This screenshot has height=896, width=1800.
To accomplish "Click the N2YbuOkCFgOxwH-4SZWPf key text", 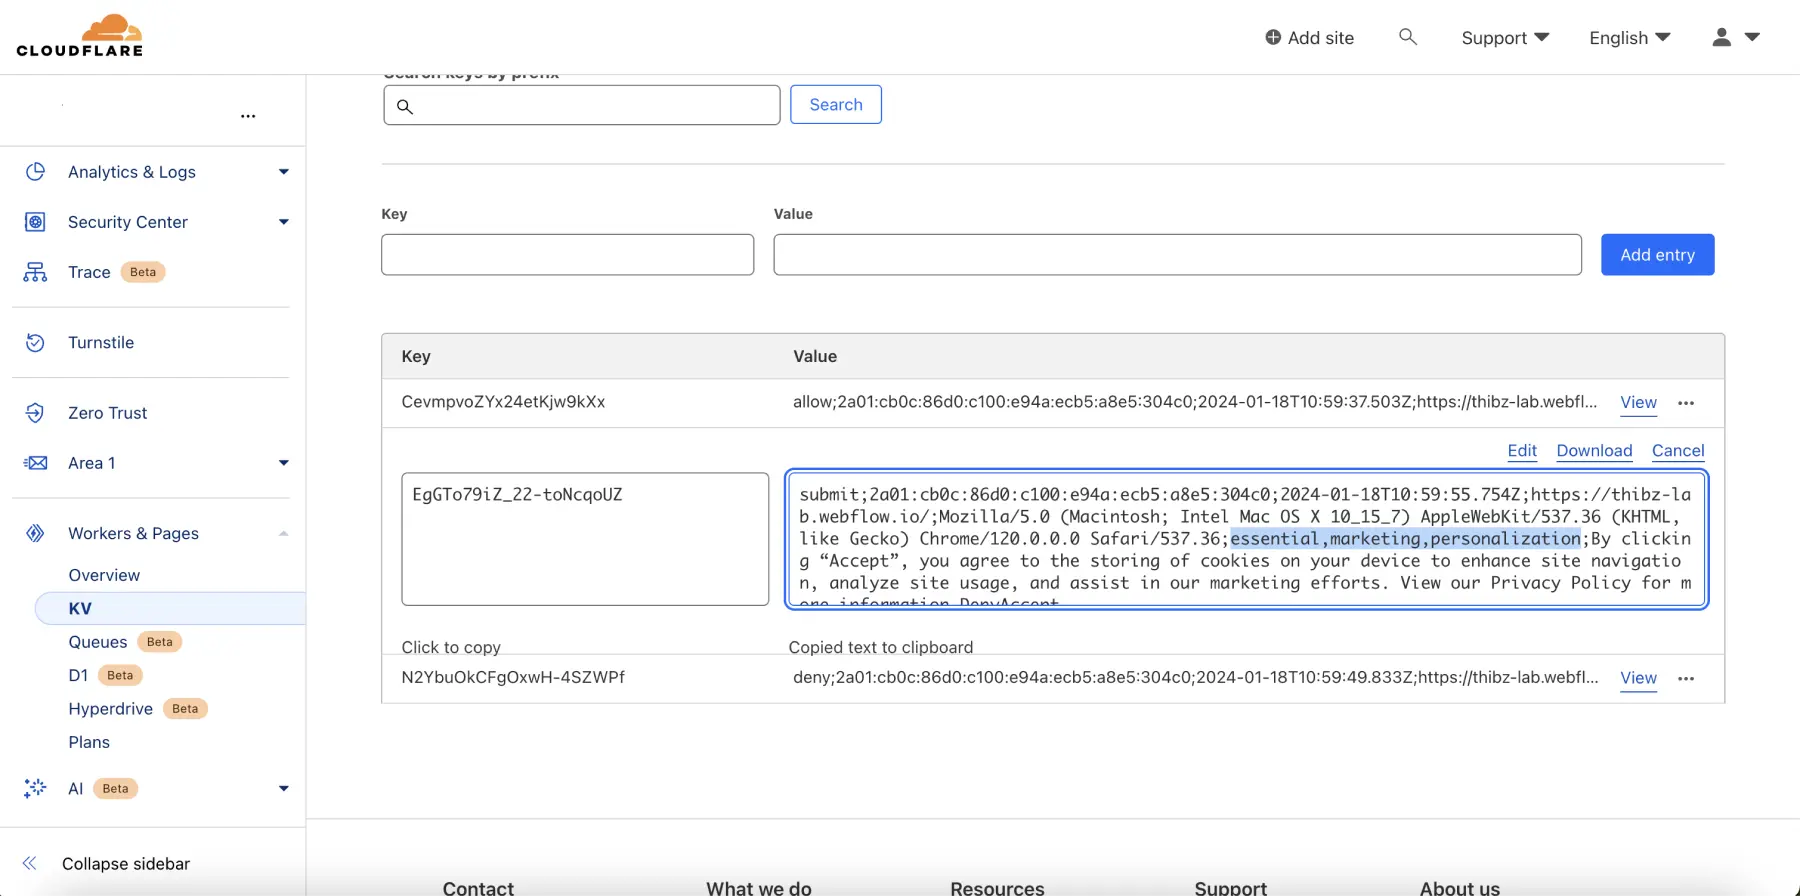I will tap(513, 677).
